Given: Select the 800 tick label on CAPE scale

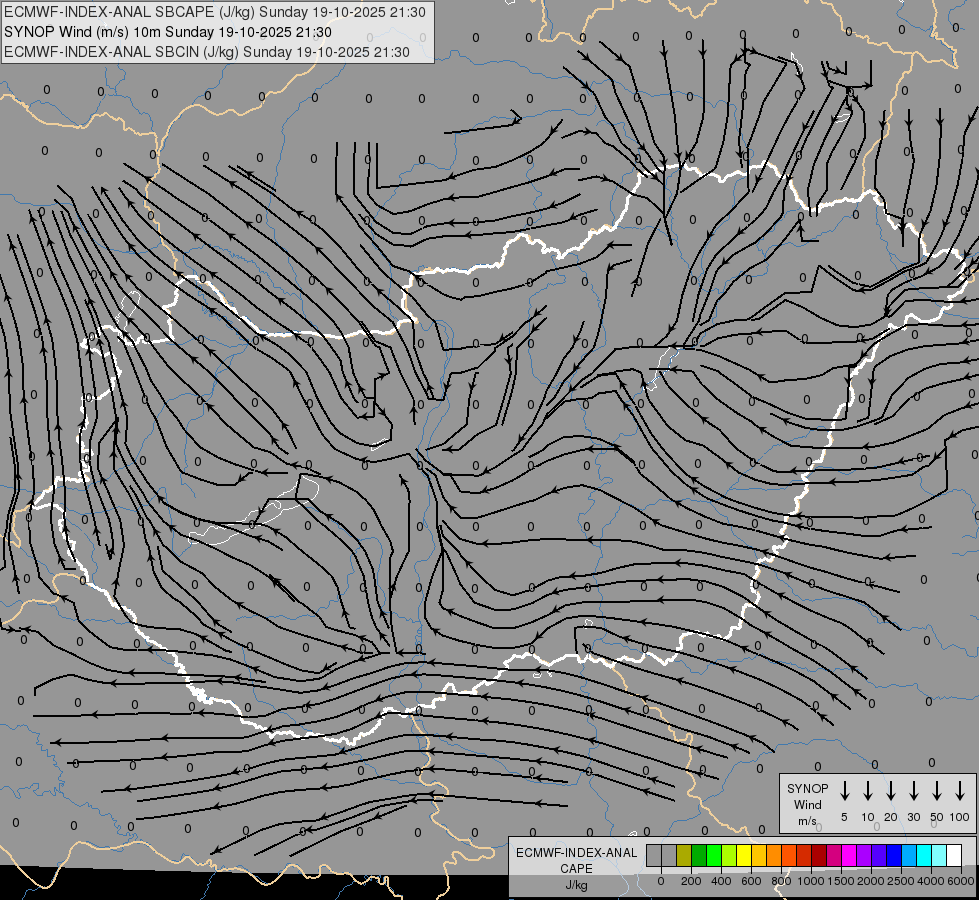Looking at the screenshot, I should pyautogui.click(x=781, y=881).
